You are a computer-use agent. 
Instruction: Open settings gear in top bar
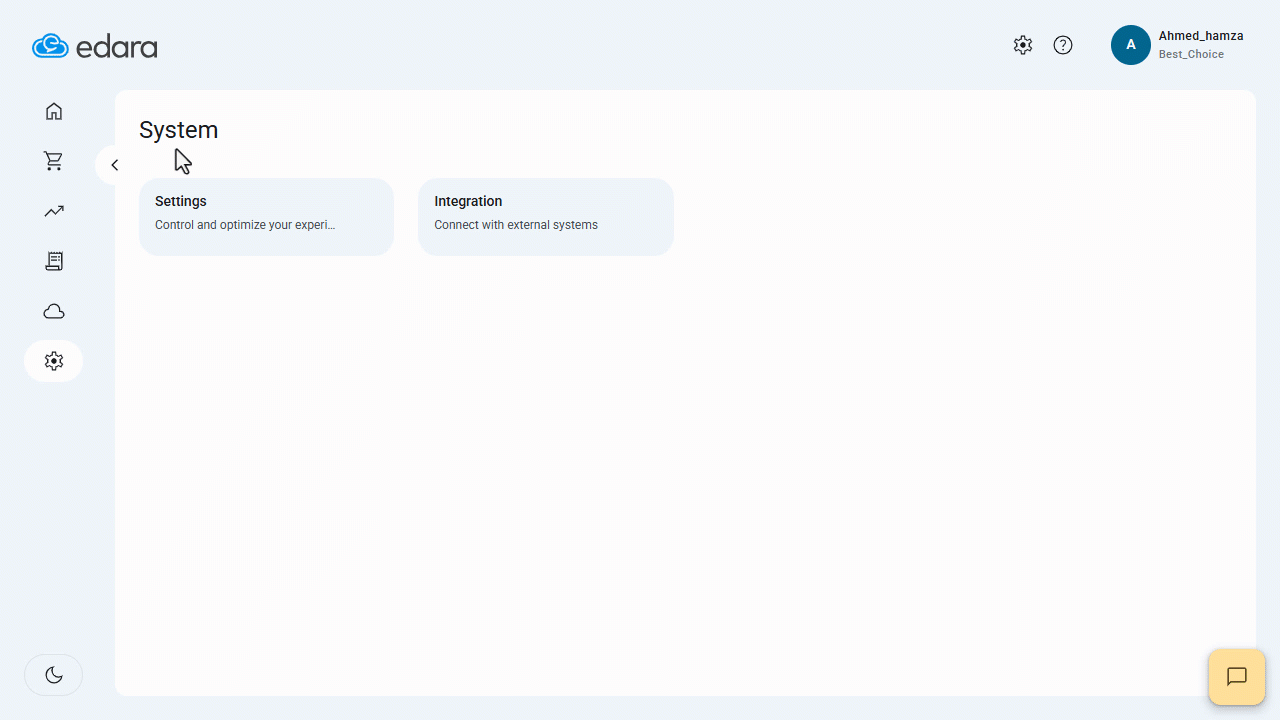tap(1022, 45)
